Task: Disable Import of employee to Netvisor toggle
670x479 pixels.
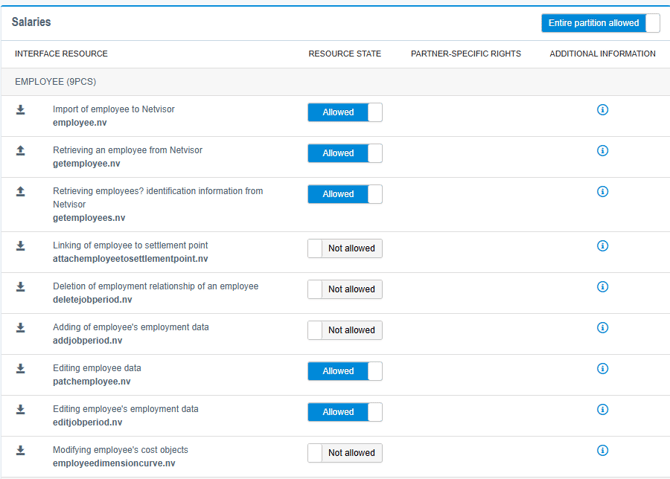Action: coord(345,112)
